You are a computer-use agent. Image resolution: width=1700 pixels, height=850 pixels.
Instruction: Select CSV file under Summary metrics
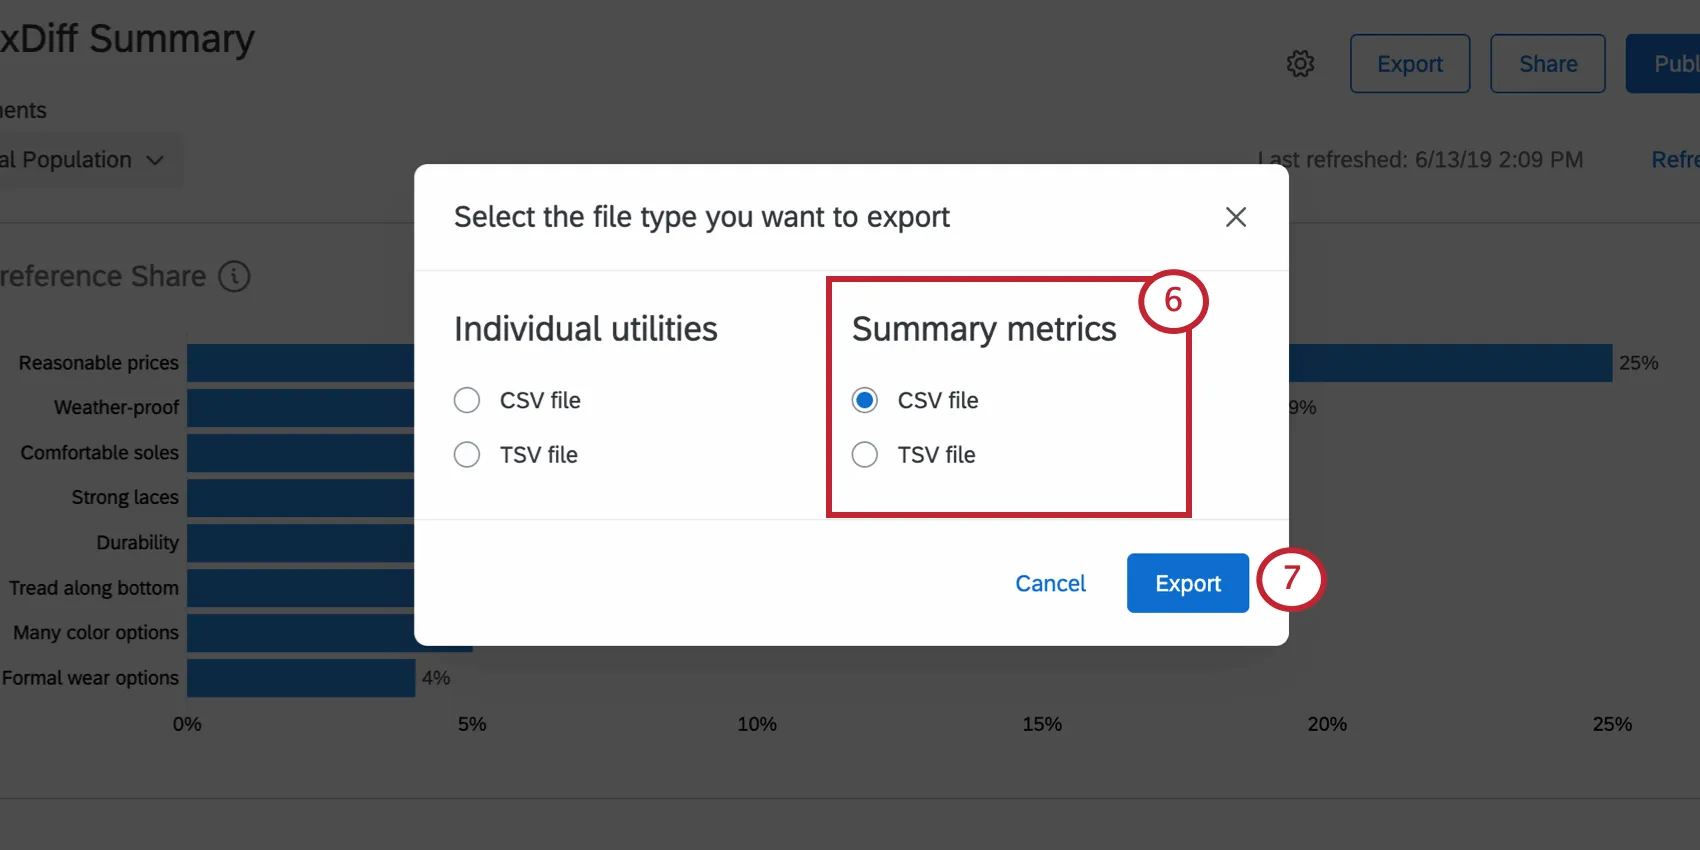click(865, 400)
